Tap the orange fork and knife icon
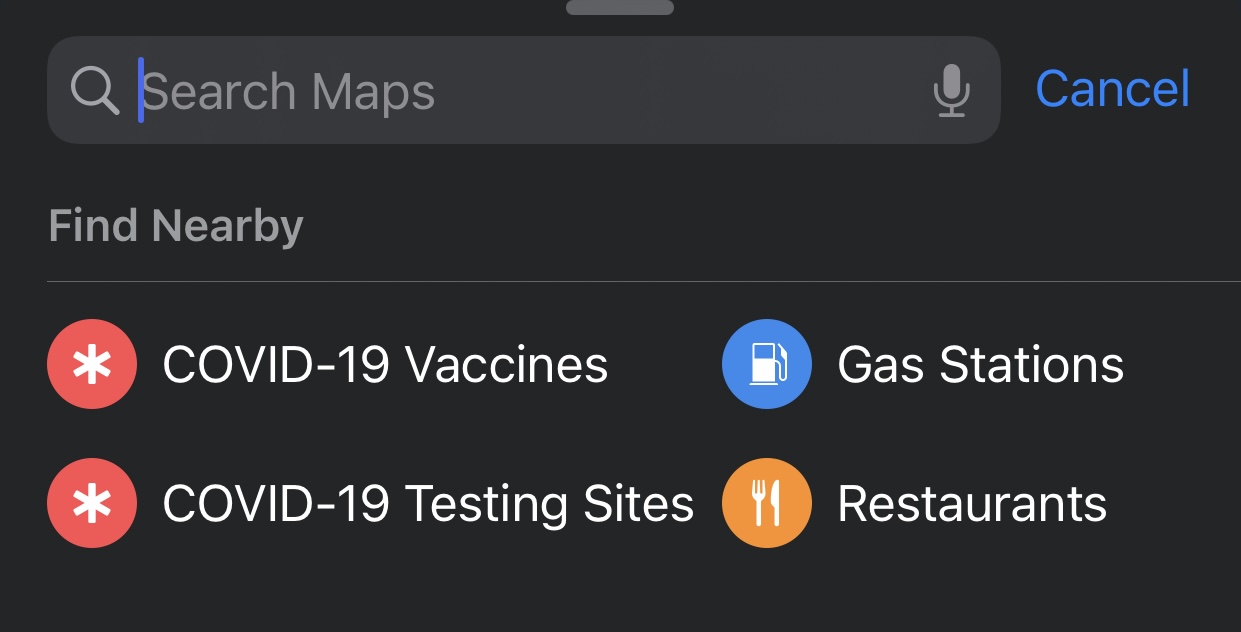This screenshot has width=1241, height=632. pos(766,503)
